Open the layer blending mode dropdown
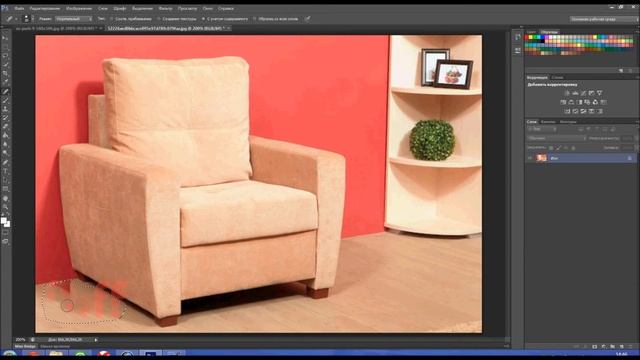The image size is (640, 360). (556, 138)
